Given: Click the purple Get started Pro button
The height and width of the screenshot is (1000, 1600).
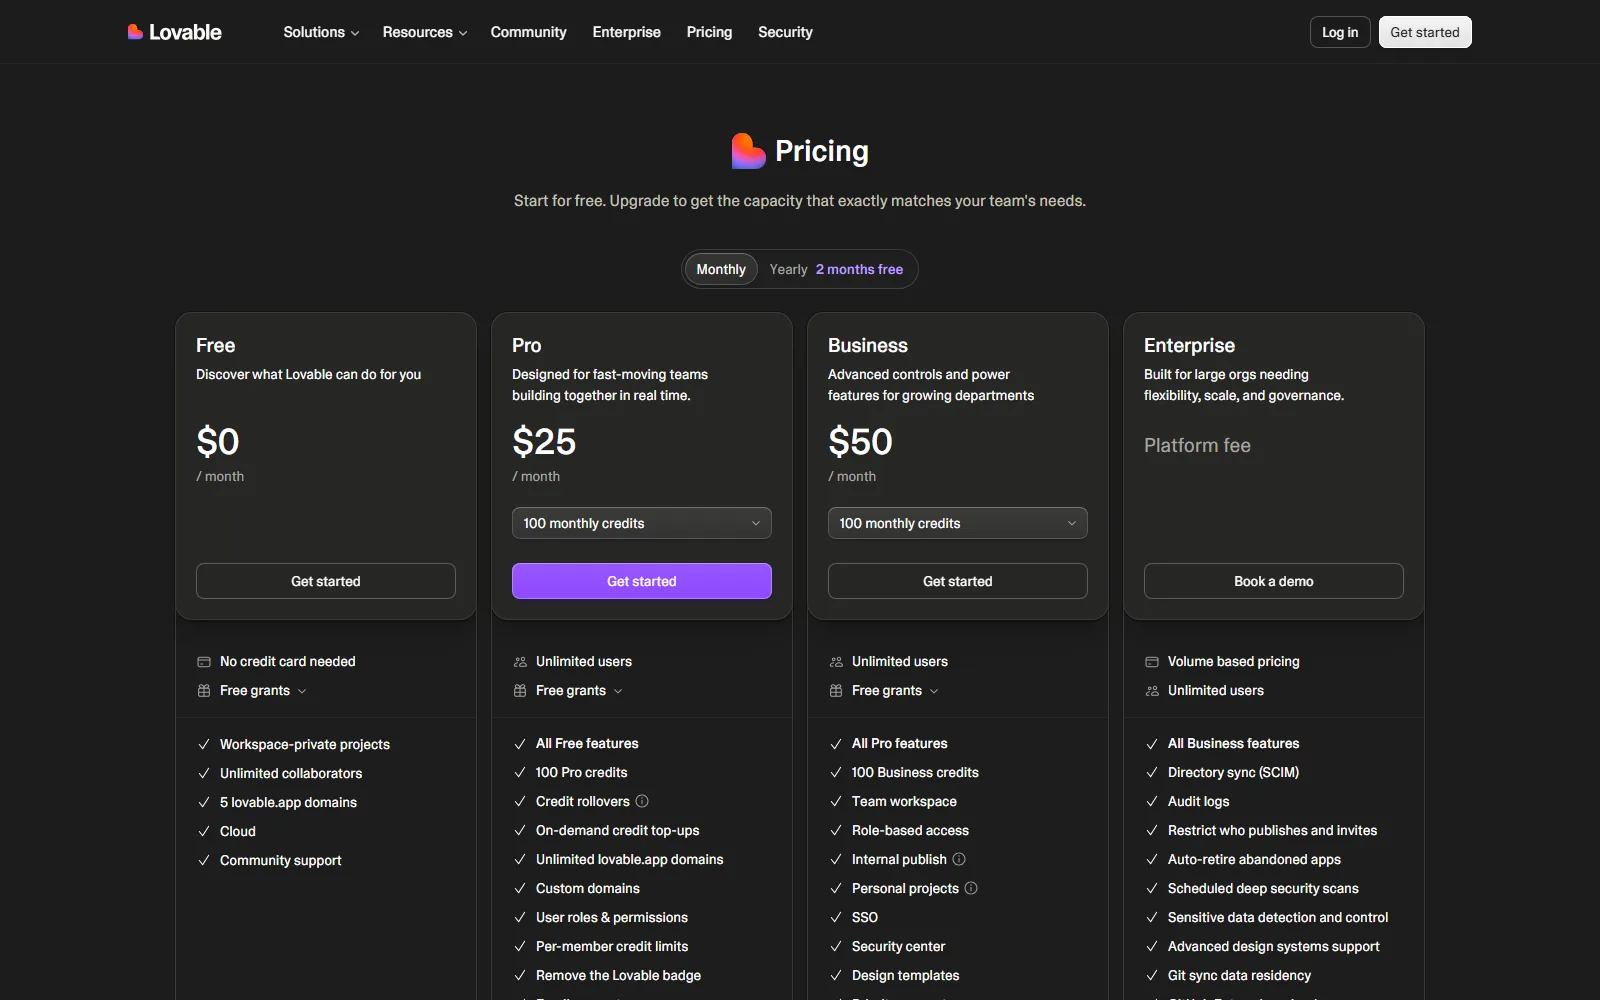Looking at the screenshot, I should (642, 581).
